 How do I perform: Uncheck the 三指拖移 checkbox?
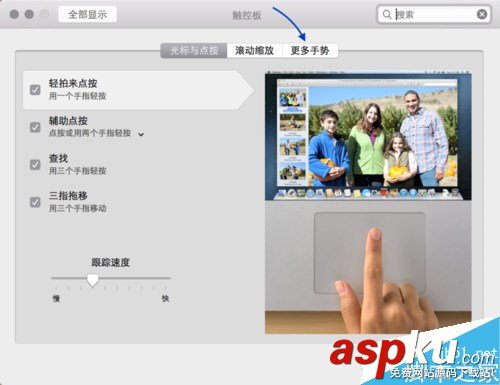[35, 202]
